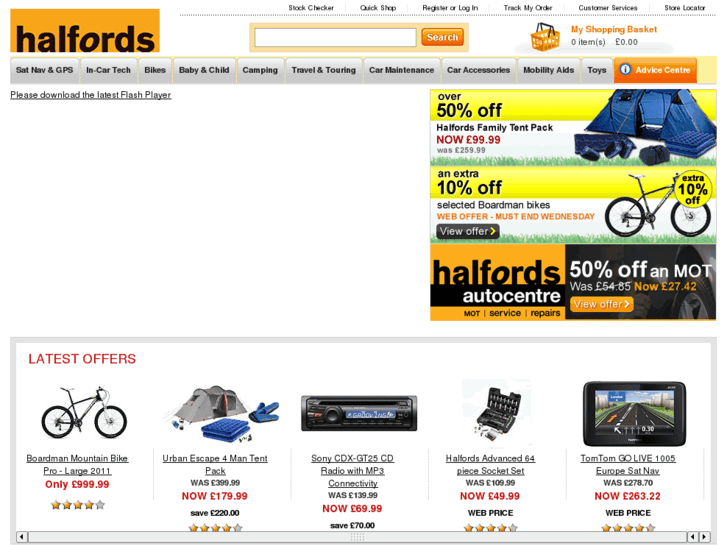Screen dimensions: 727x545
Task: Click left arrow of offers scrollbar
Action: [x=22, y=537]
